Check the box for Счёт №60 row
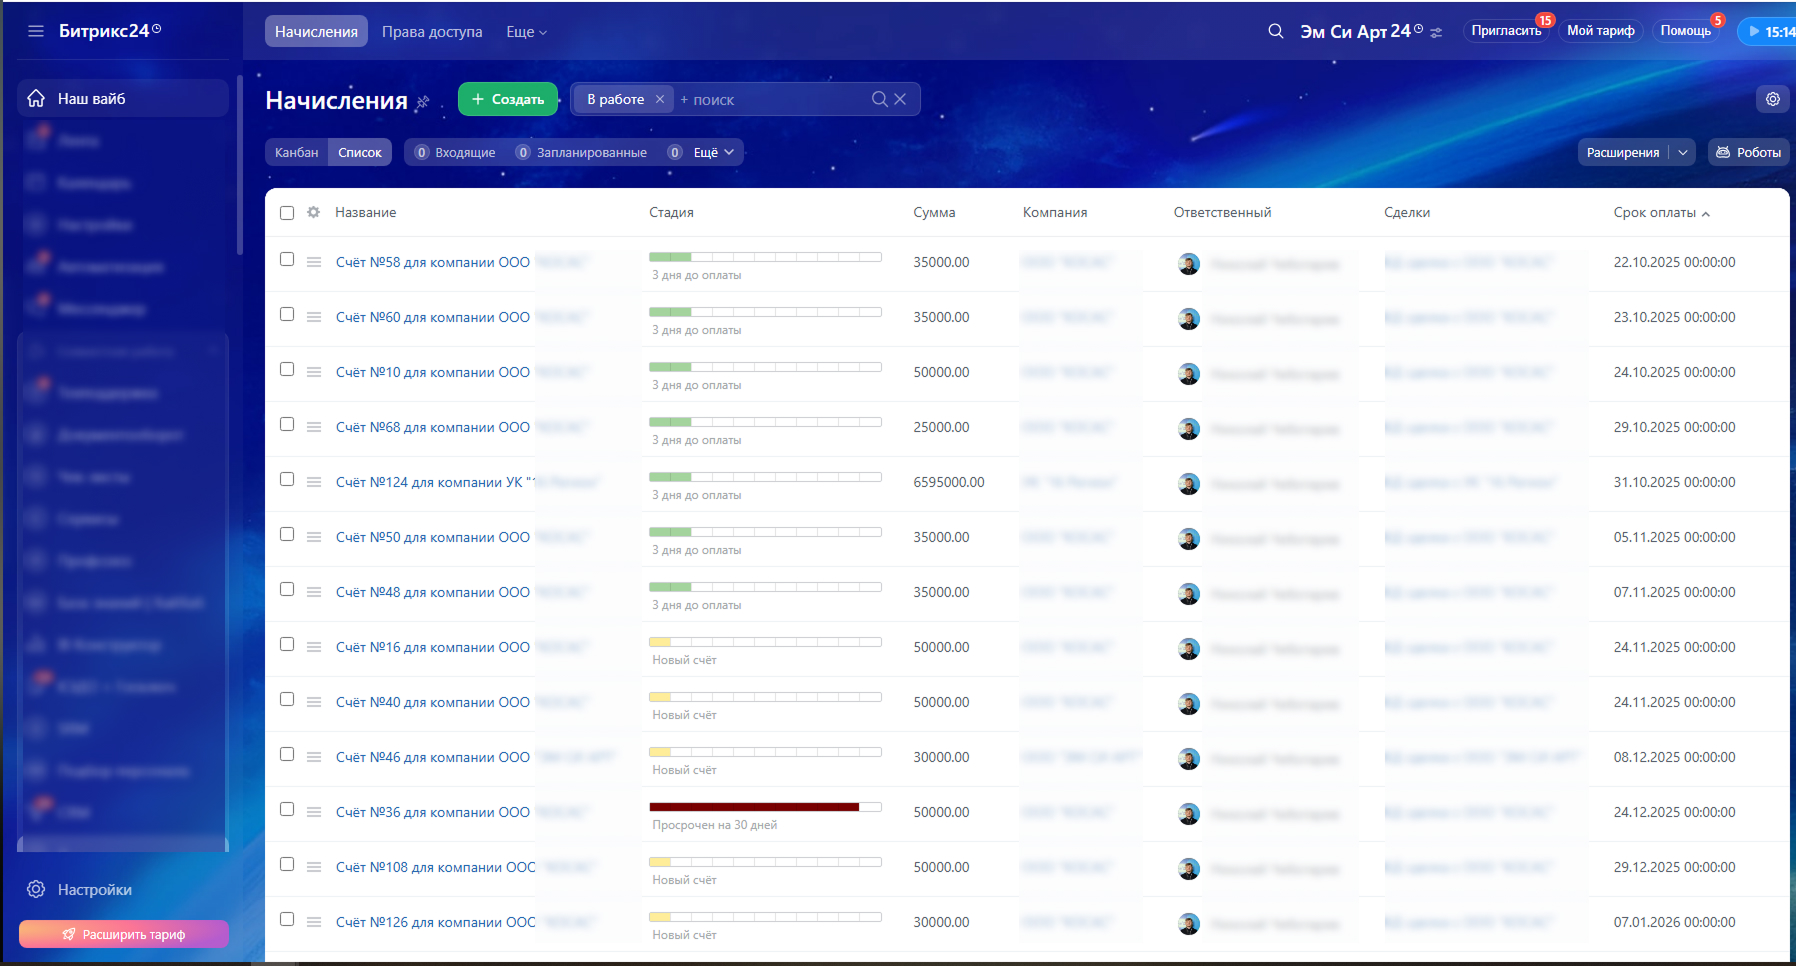 (287, 314)
